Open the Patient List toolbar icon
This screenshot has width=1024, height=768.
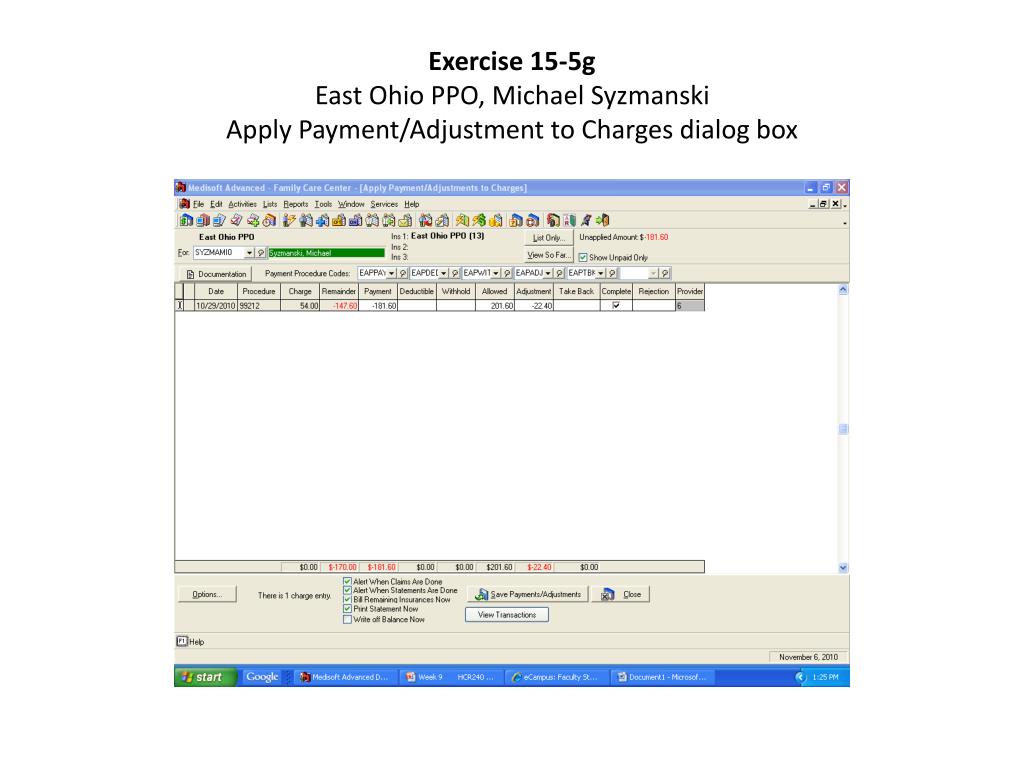pos(306,221)
